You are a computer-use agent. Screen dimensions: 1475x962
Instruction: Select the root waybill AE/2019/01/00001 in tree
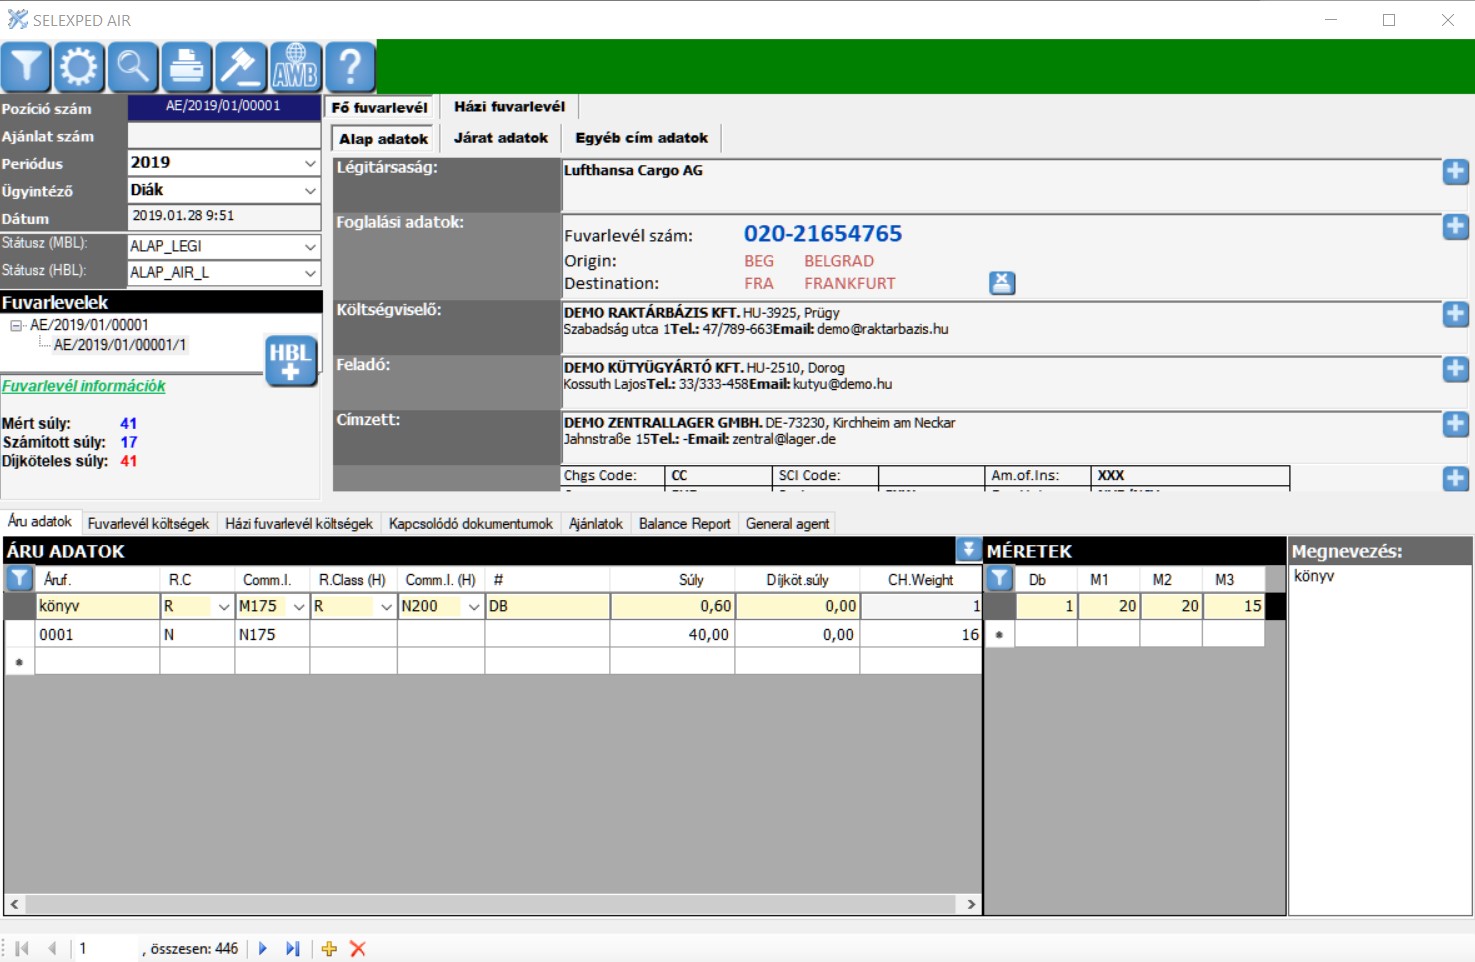coord(89,325)
